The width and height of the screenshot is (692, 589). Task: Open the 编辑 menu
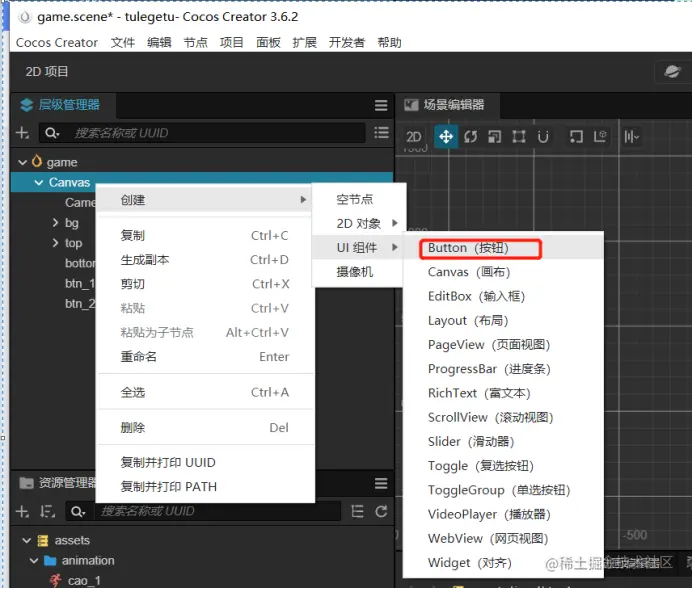point(159,42)
